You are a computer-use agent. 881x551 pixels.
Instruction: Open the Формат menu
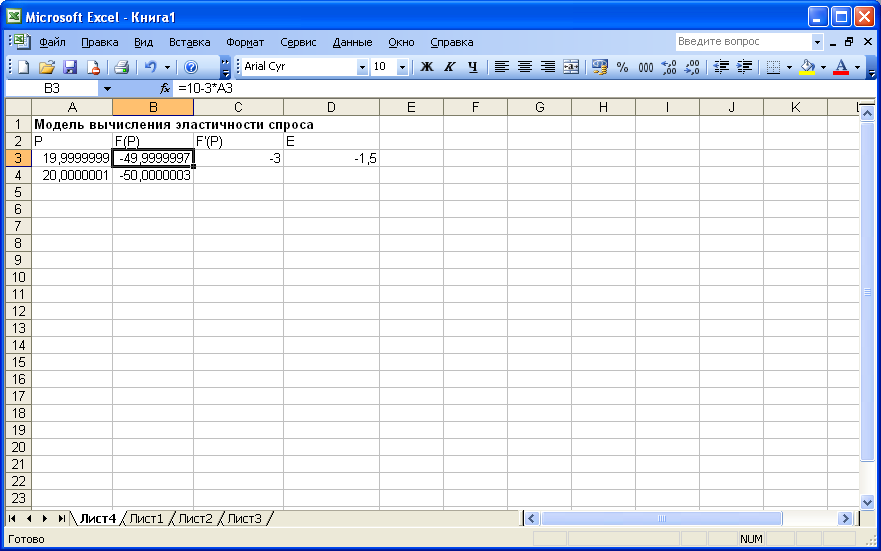coord(245,42)
